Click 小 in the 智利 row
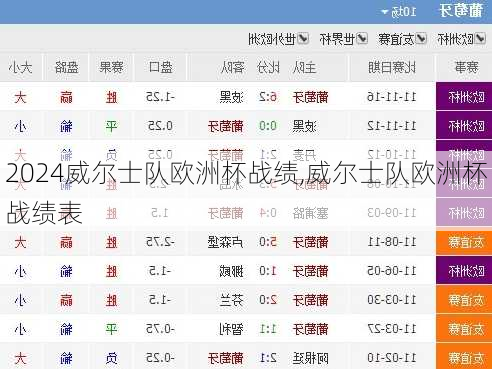Screen dimensions: 492x369 tap(20, 329)
